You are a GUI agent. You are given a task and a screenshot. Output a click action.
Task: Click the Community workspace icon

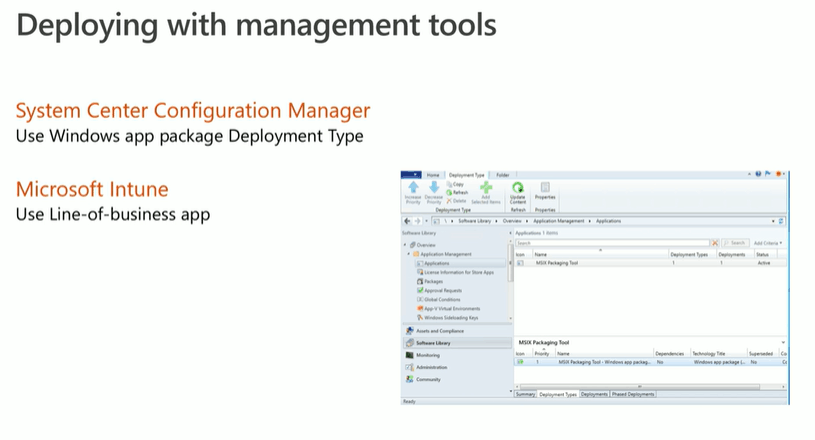(410, 379)
